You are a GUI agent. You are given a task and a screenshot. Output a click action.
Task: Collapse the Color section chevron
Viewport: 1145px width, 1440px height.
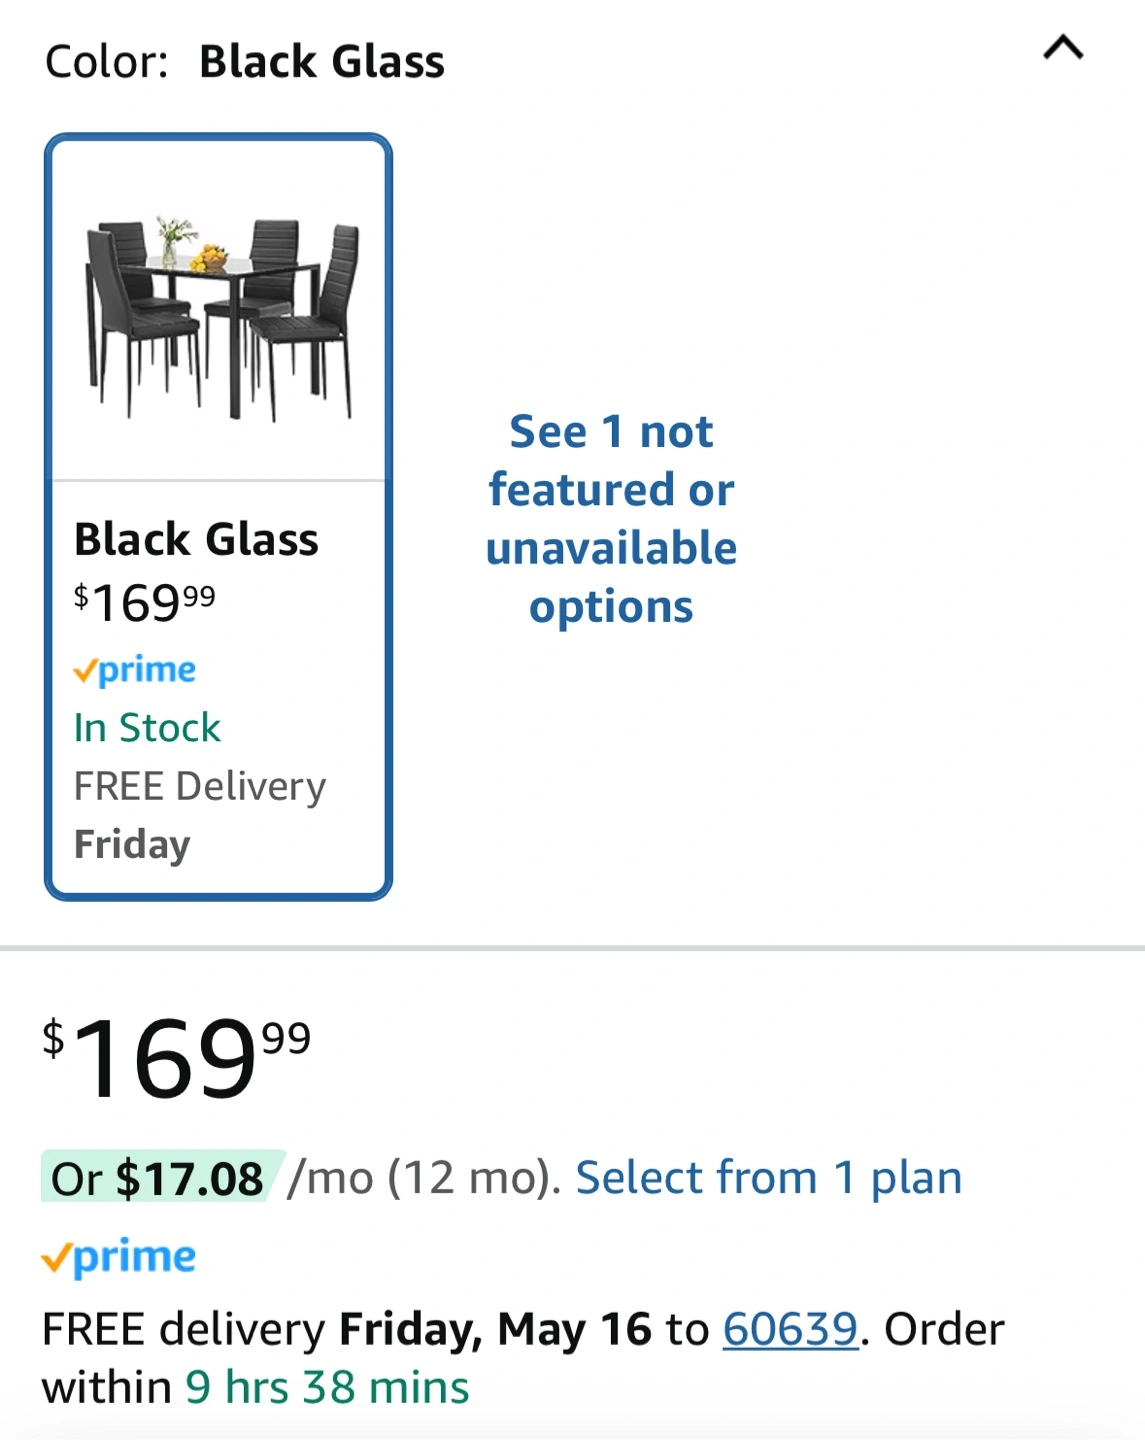point(1063,48)
